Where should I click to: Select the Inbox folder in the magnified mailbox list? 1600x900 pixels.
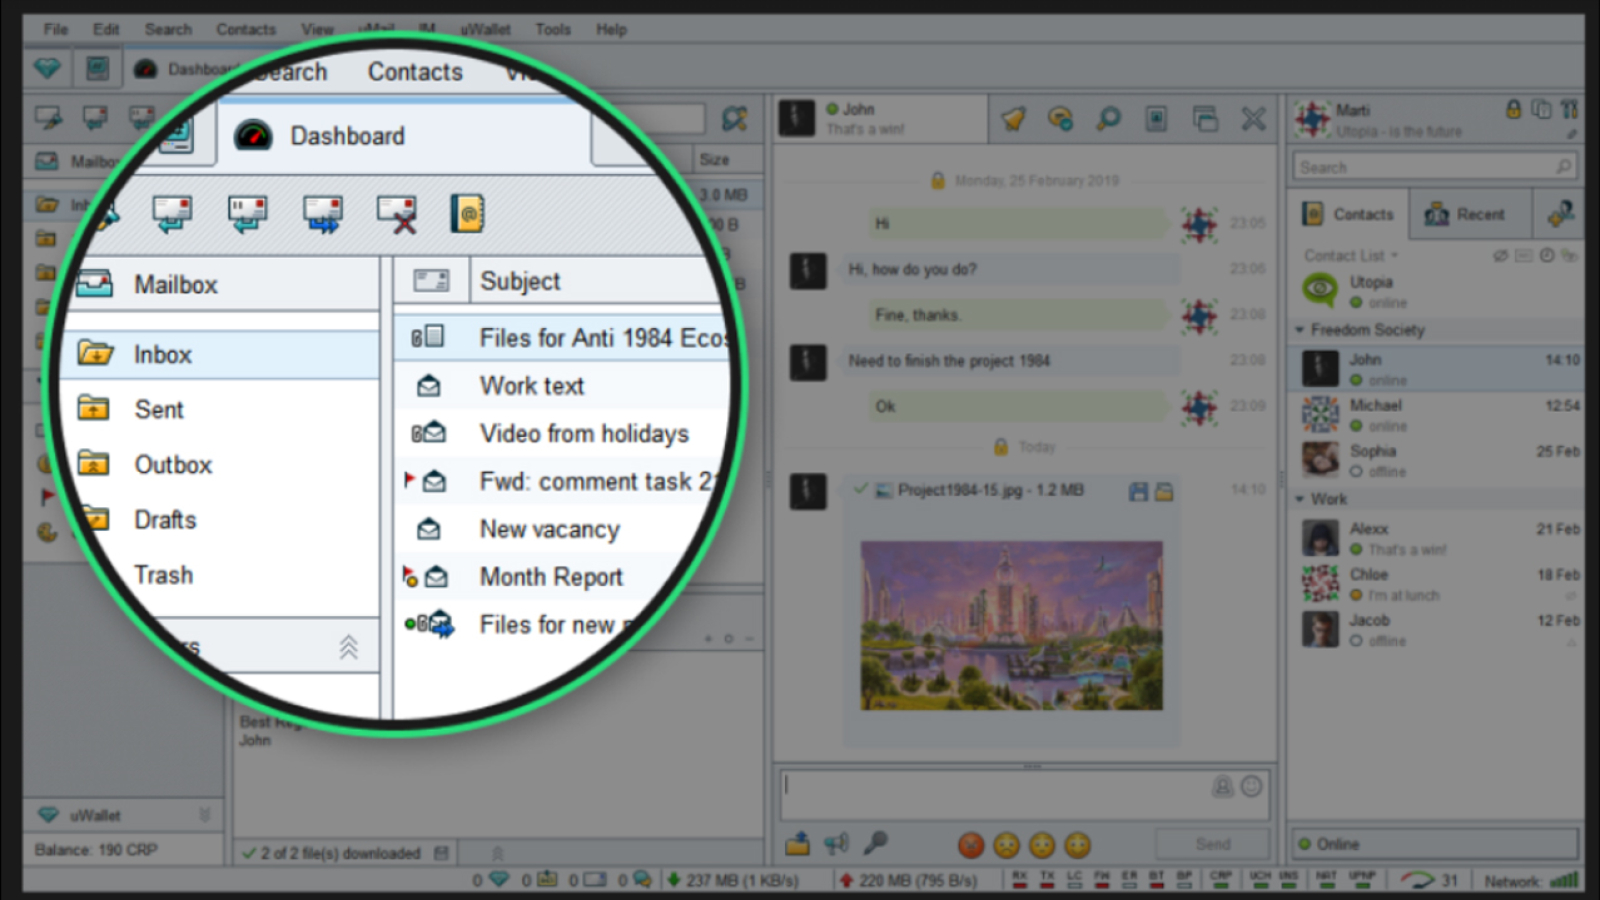220,354
